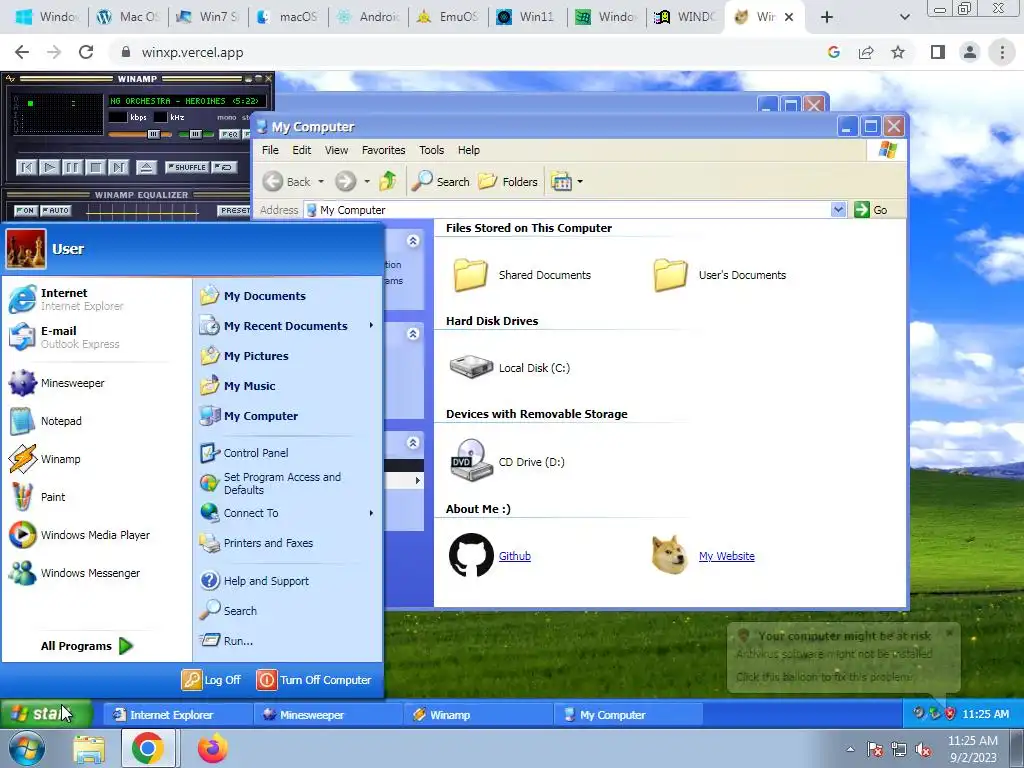
Task: Open File menu in My Computer
Action: [270, 150]
